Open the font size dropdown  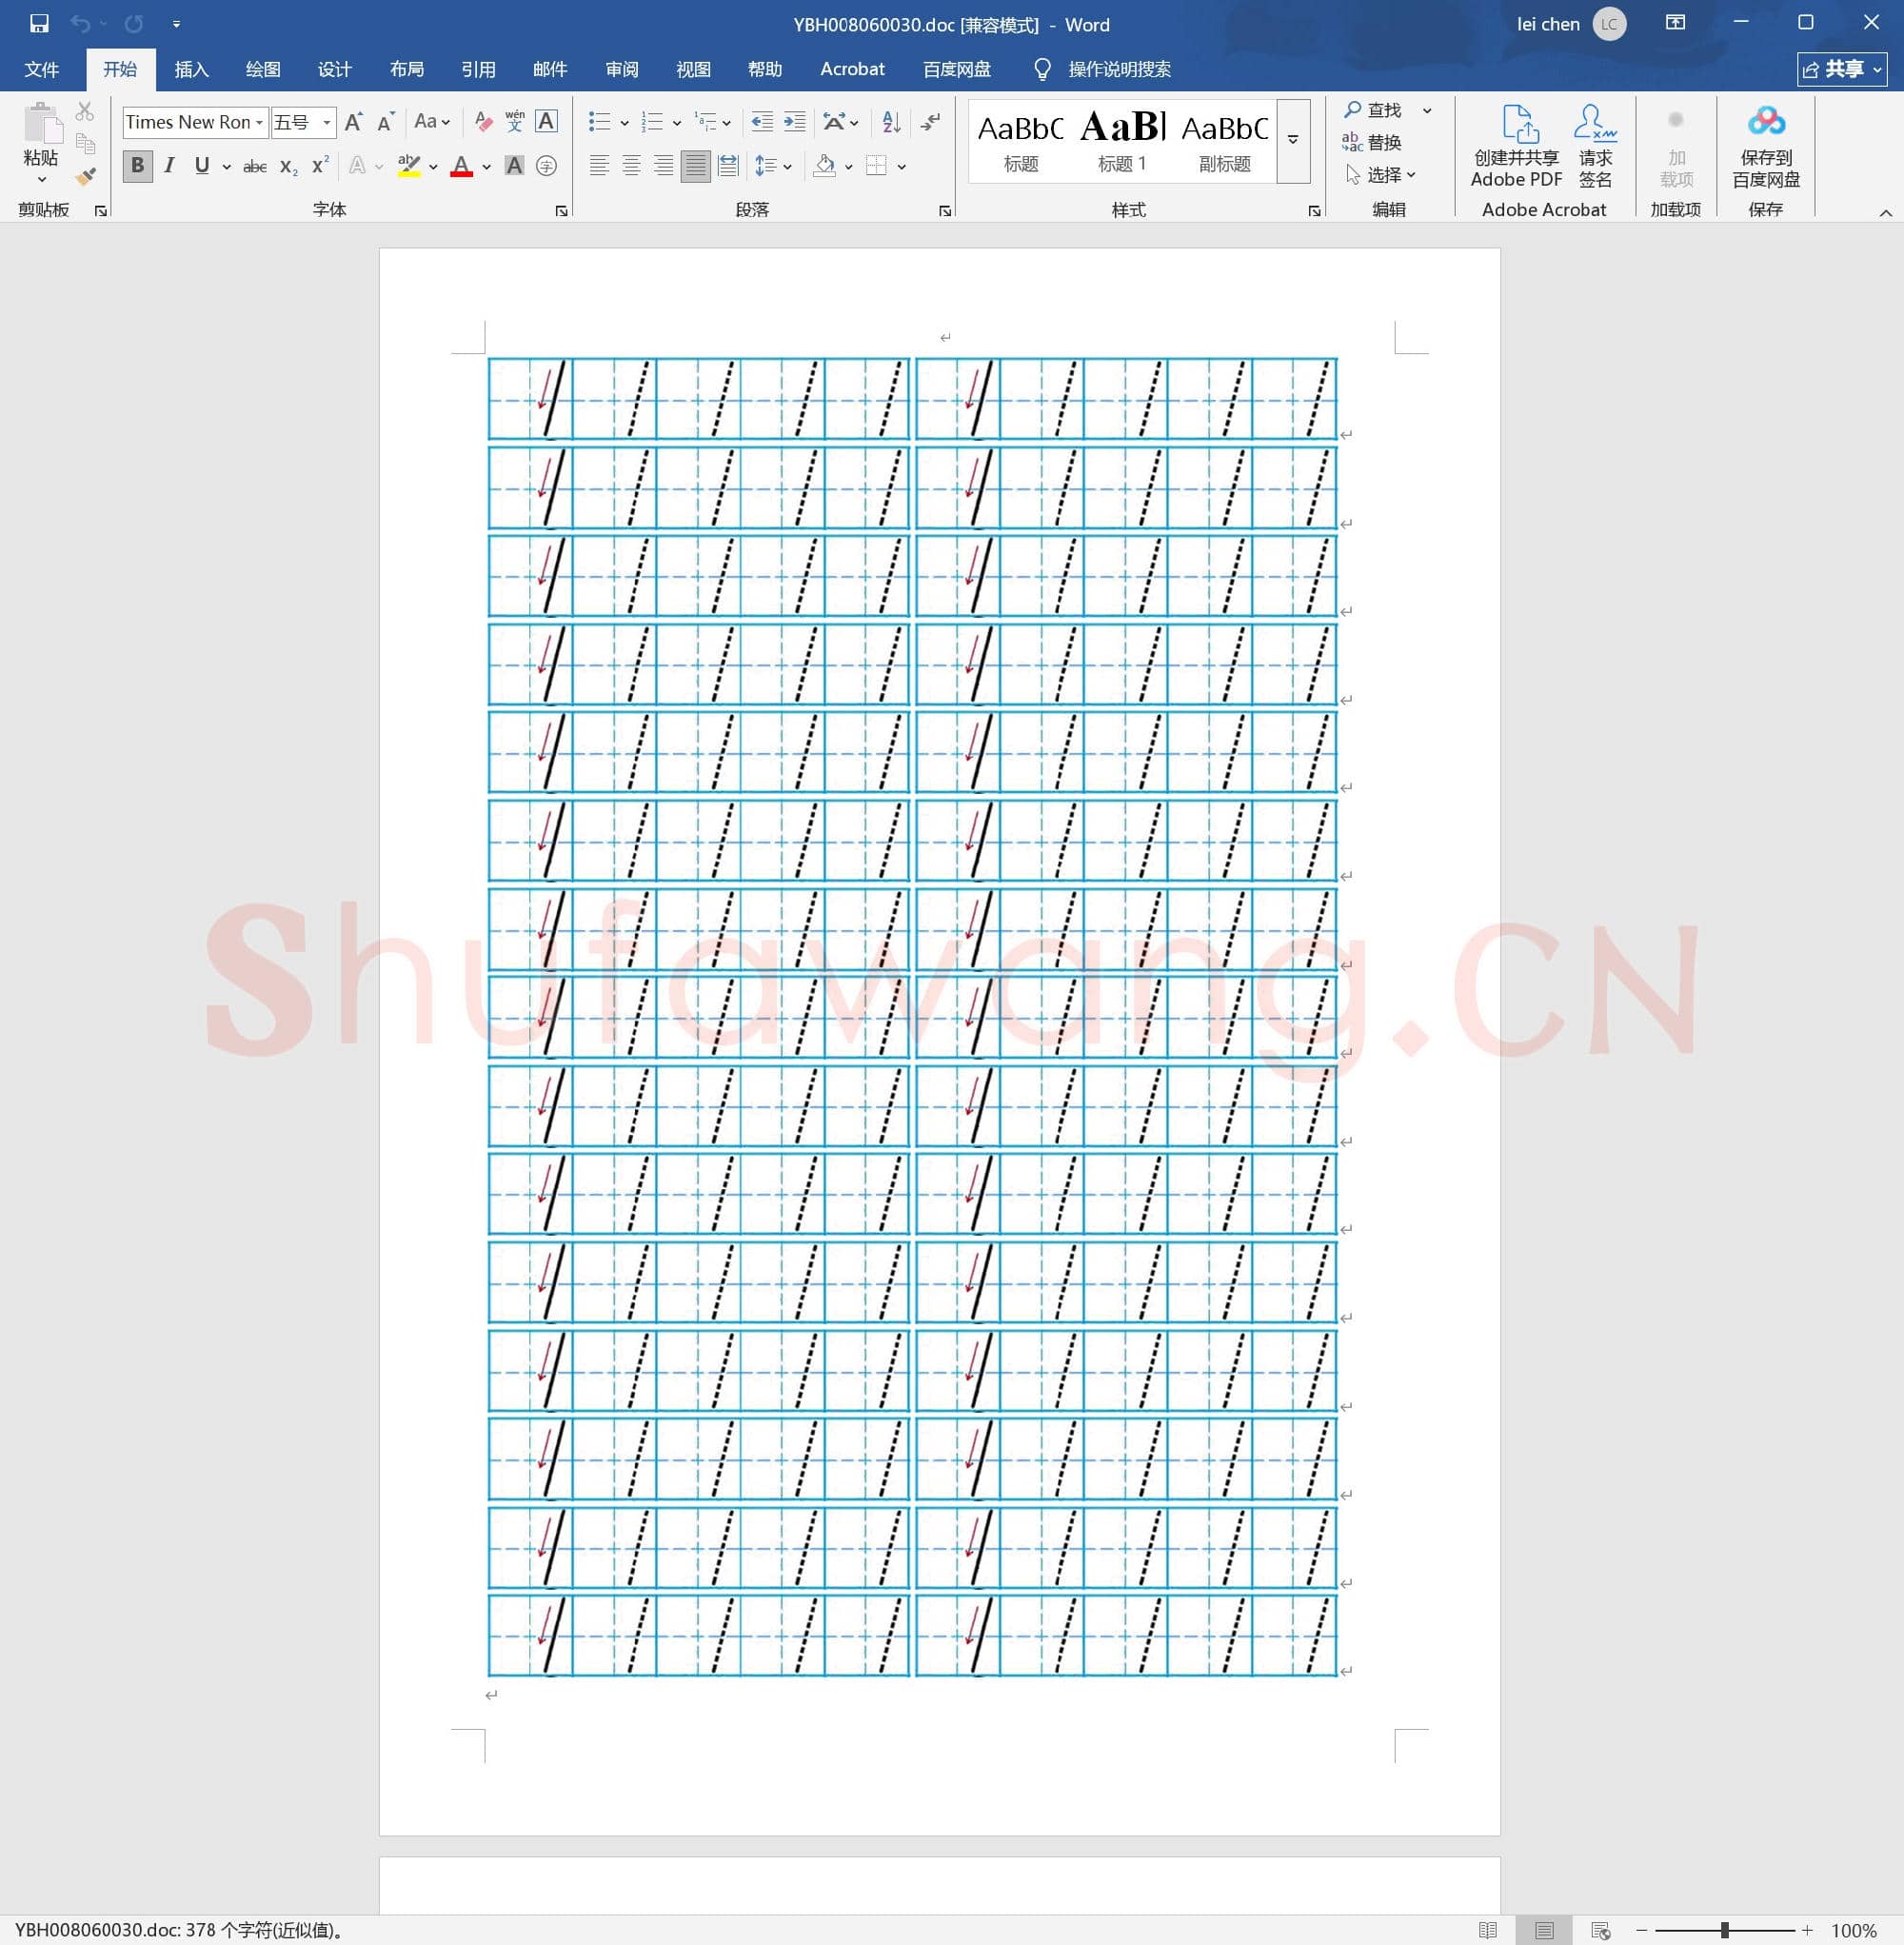(327, 122)
